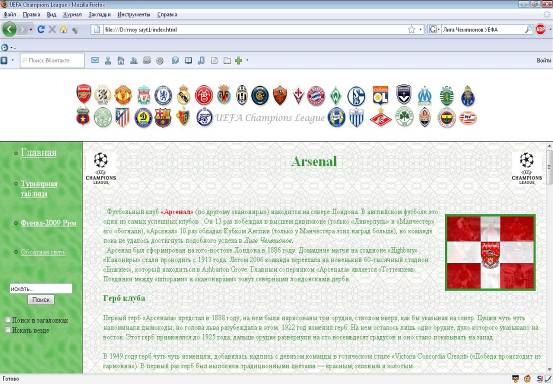Bookmark this page with the star icon
553x384 pixels.
(x=411, y=30)
